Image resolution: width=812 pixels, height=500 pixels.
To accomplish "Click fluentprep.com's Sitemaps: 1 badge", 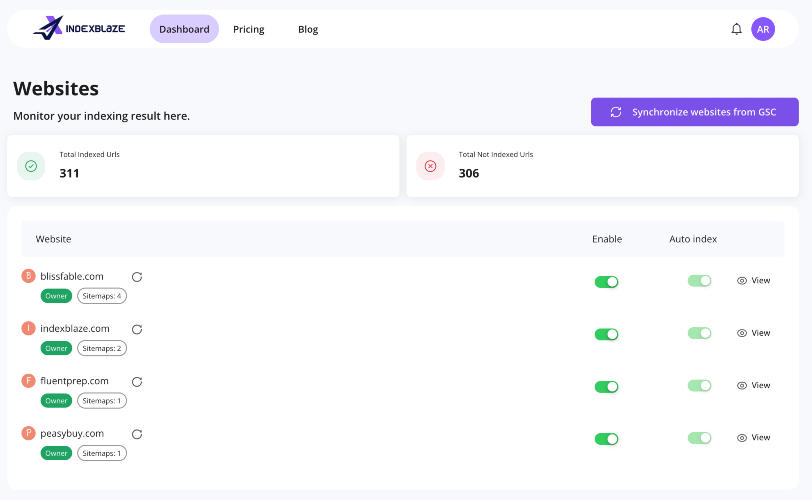I will (x=102, y=401).
